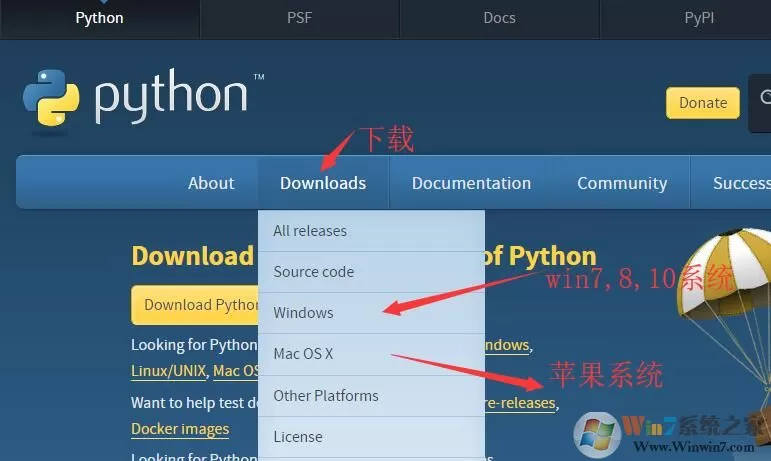
Task: Open the Community menu
Action: (x=622, y=183)
